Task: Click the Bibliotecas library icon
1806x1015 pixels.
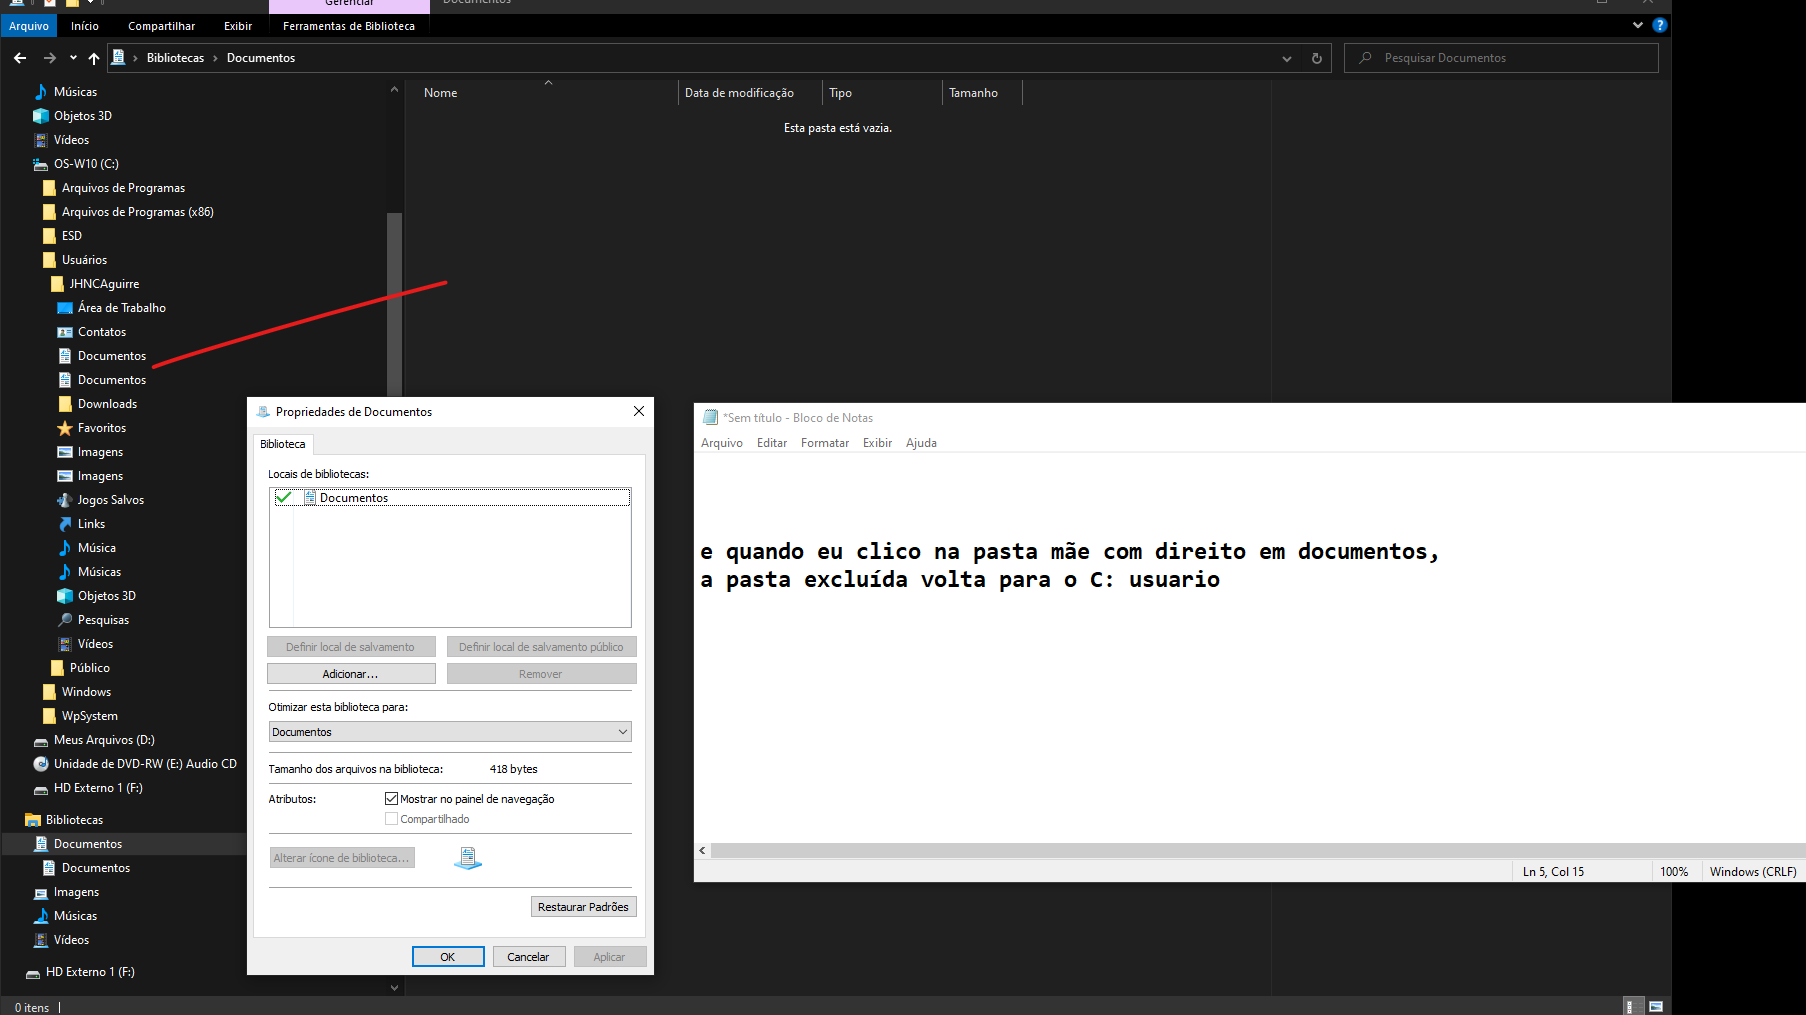Action: tap(33, 820)
